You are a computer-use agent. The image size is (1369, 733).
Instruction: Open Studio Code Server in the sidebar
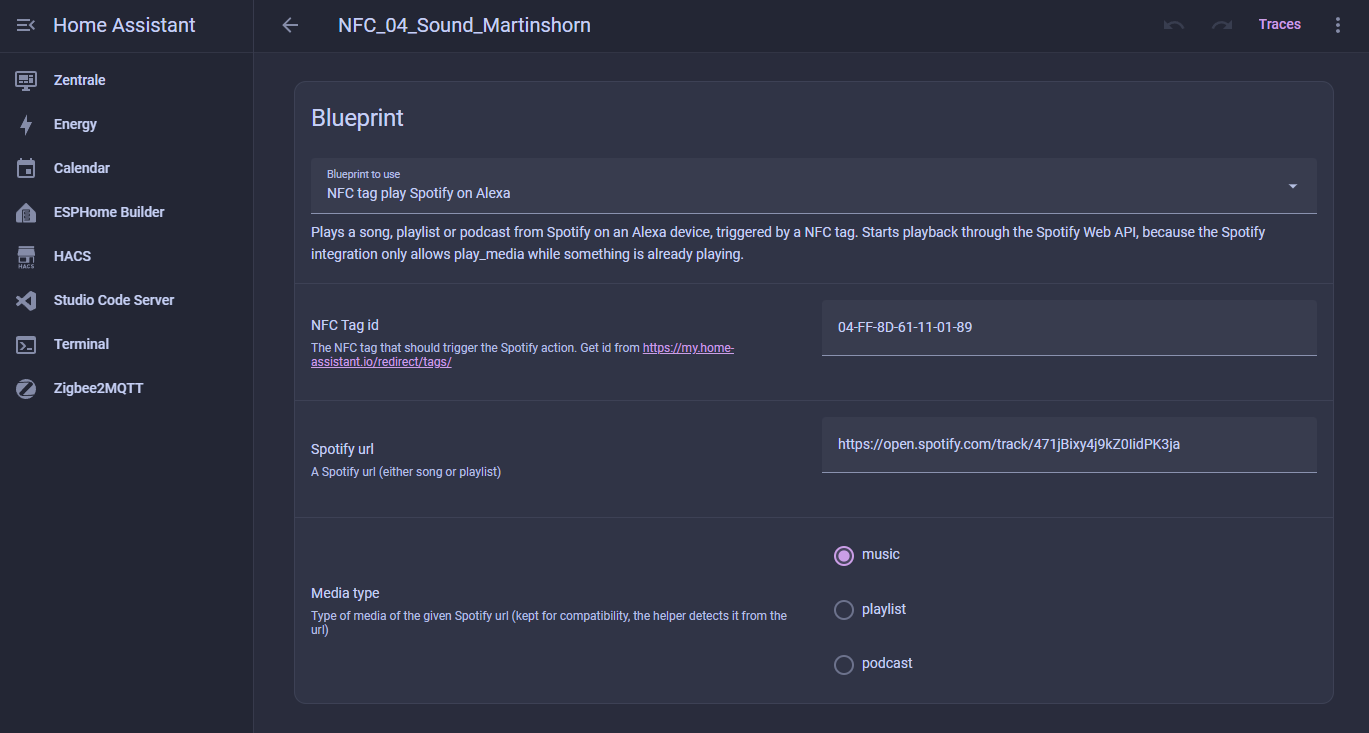(x=126, y=300)
